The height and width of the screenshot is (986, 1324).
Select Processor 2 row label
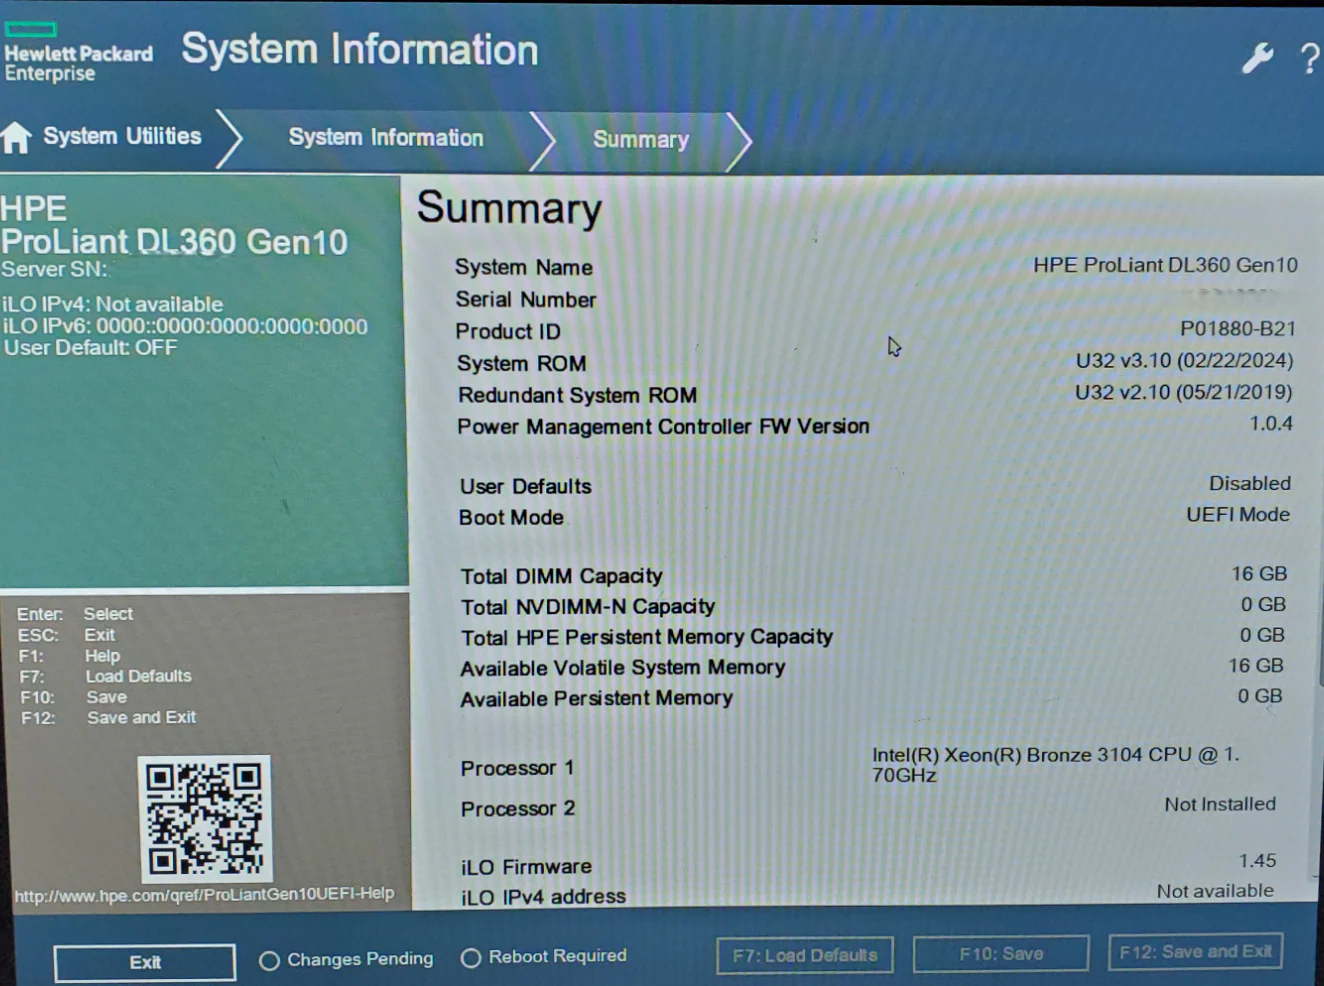[x=518, y=808]
